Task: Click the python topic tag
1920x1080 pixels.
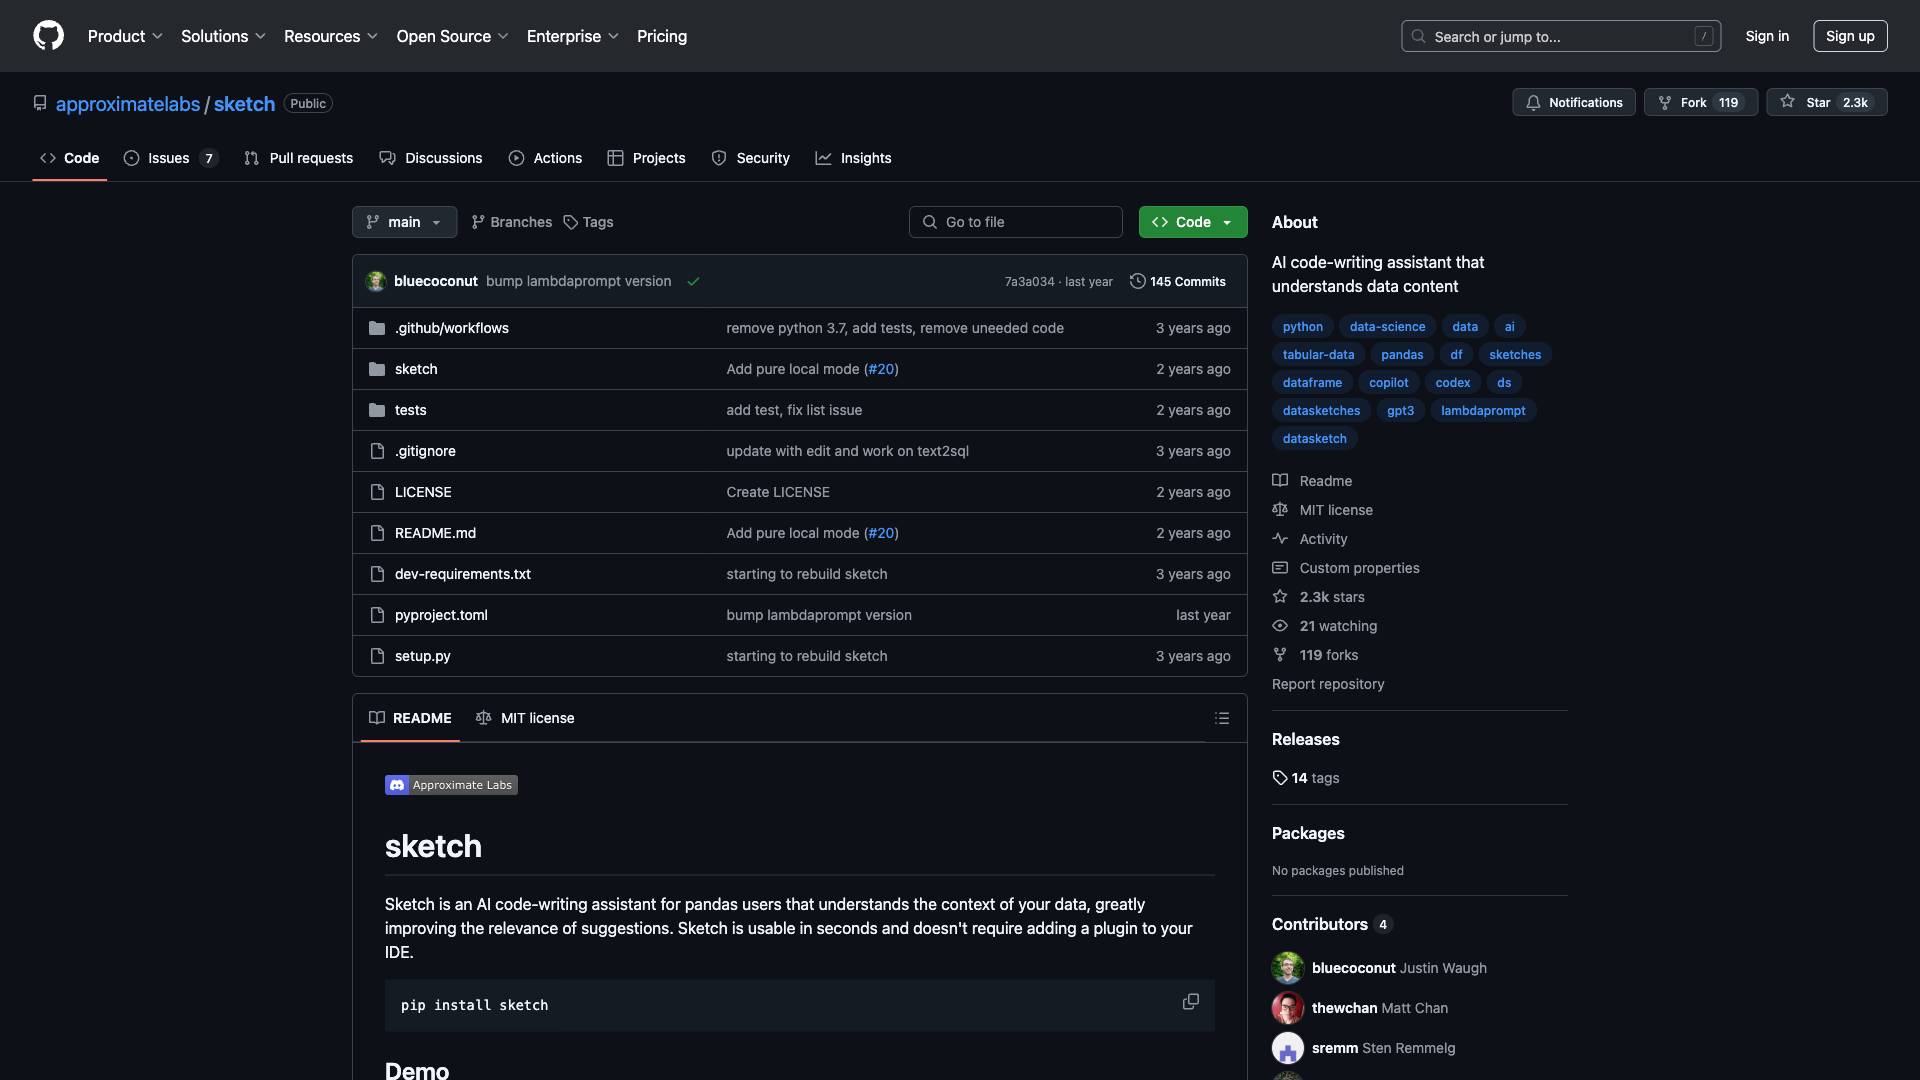Action: 1302,327
